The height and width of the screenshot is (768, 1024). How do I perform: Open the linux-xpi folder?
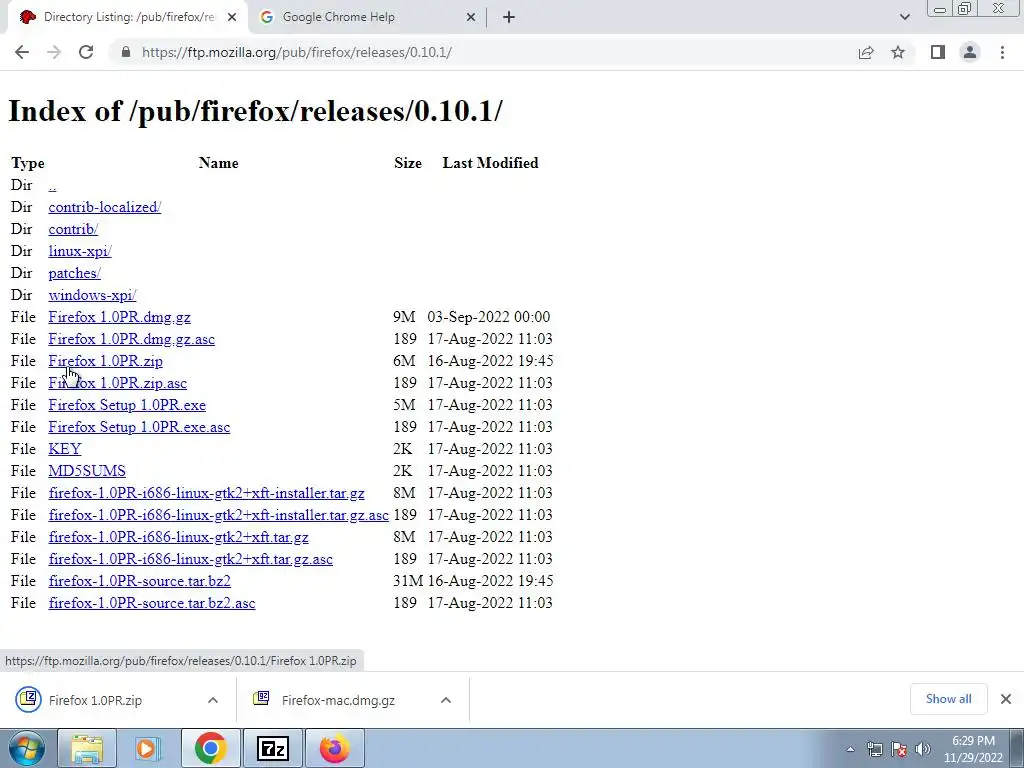click(80, 251)
